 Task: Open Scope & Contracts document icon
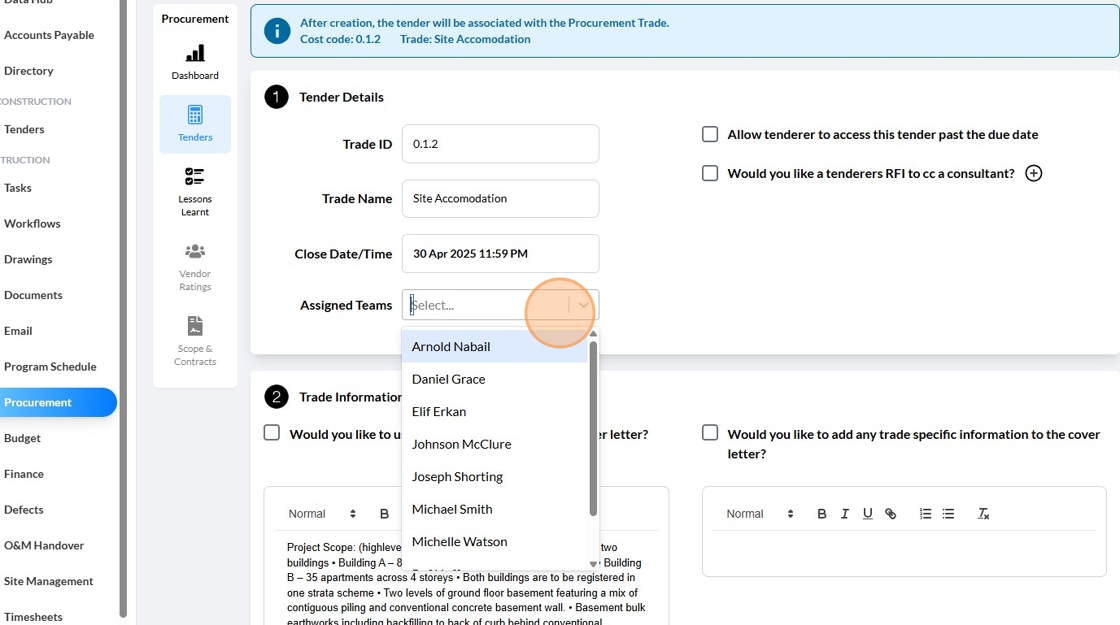point(195,326)
